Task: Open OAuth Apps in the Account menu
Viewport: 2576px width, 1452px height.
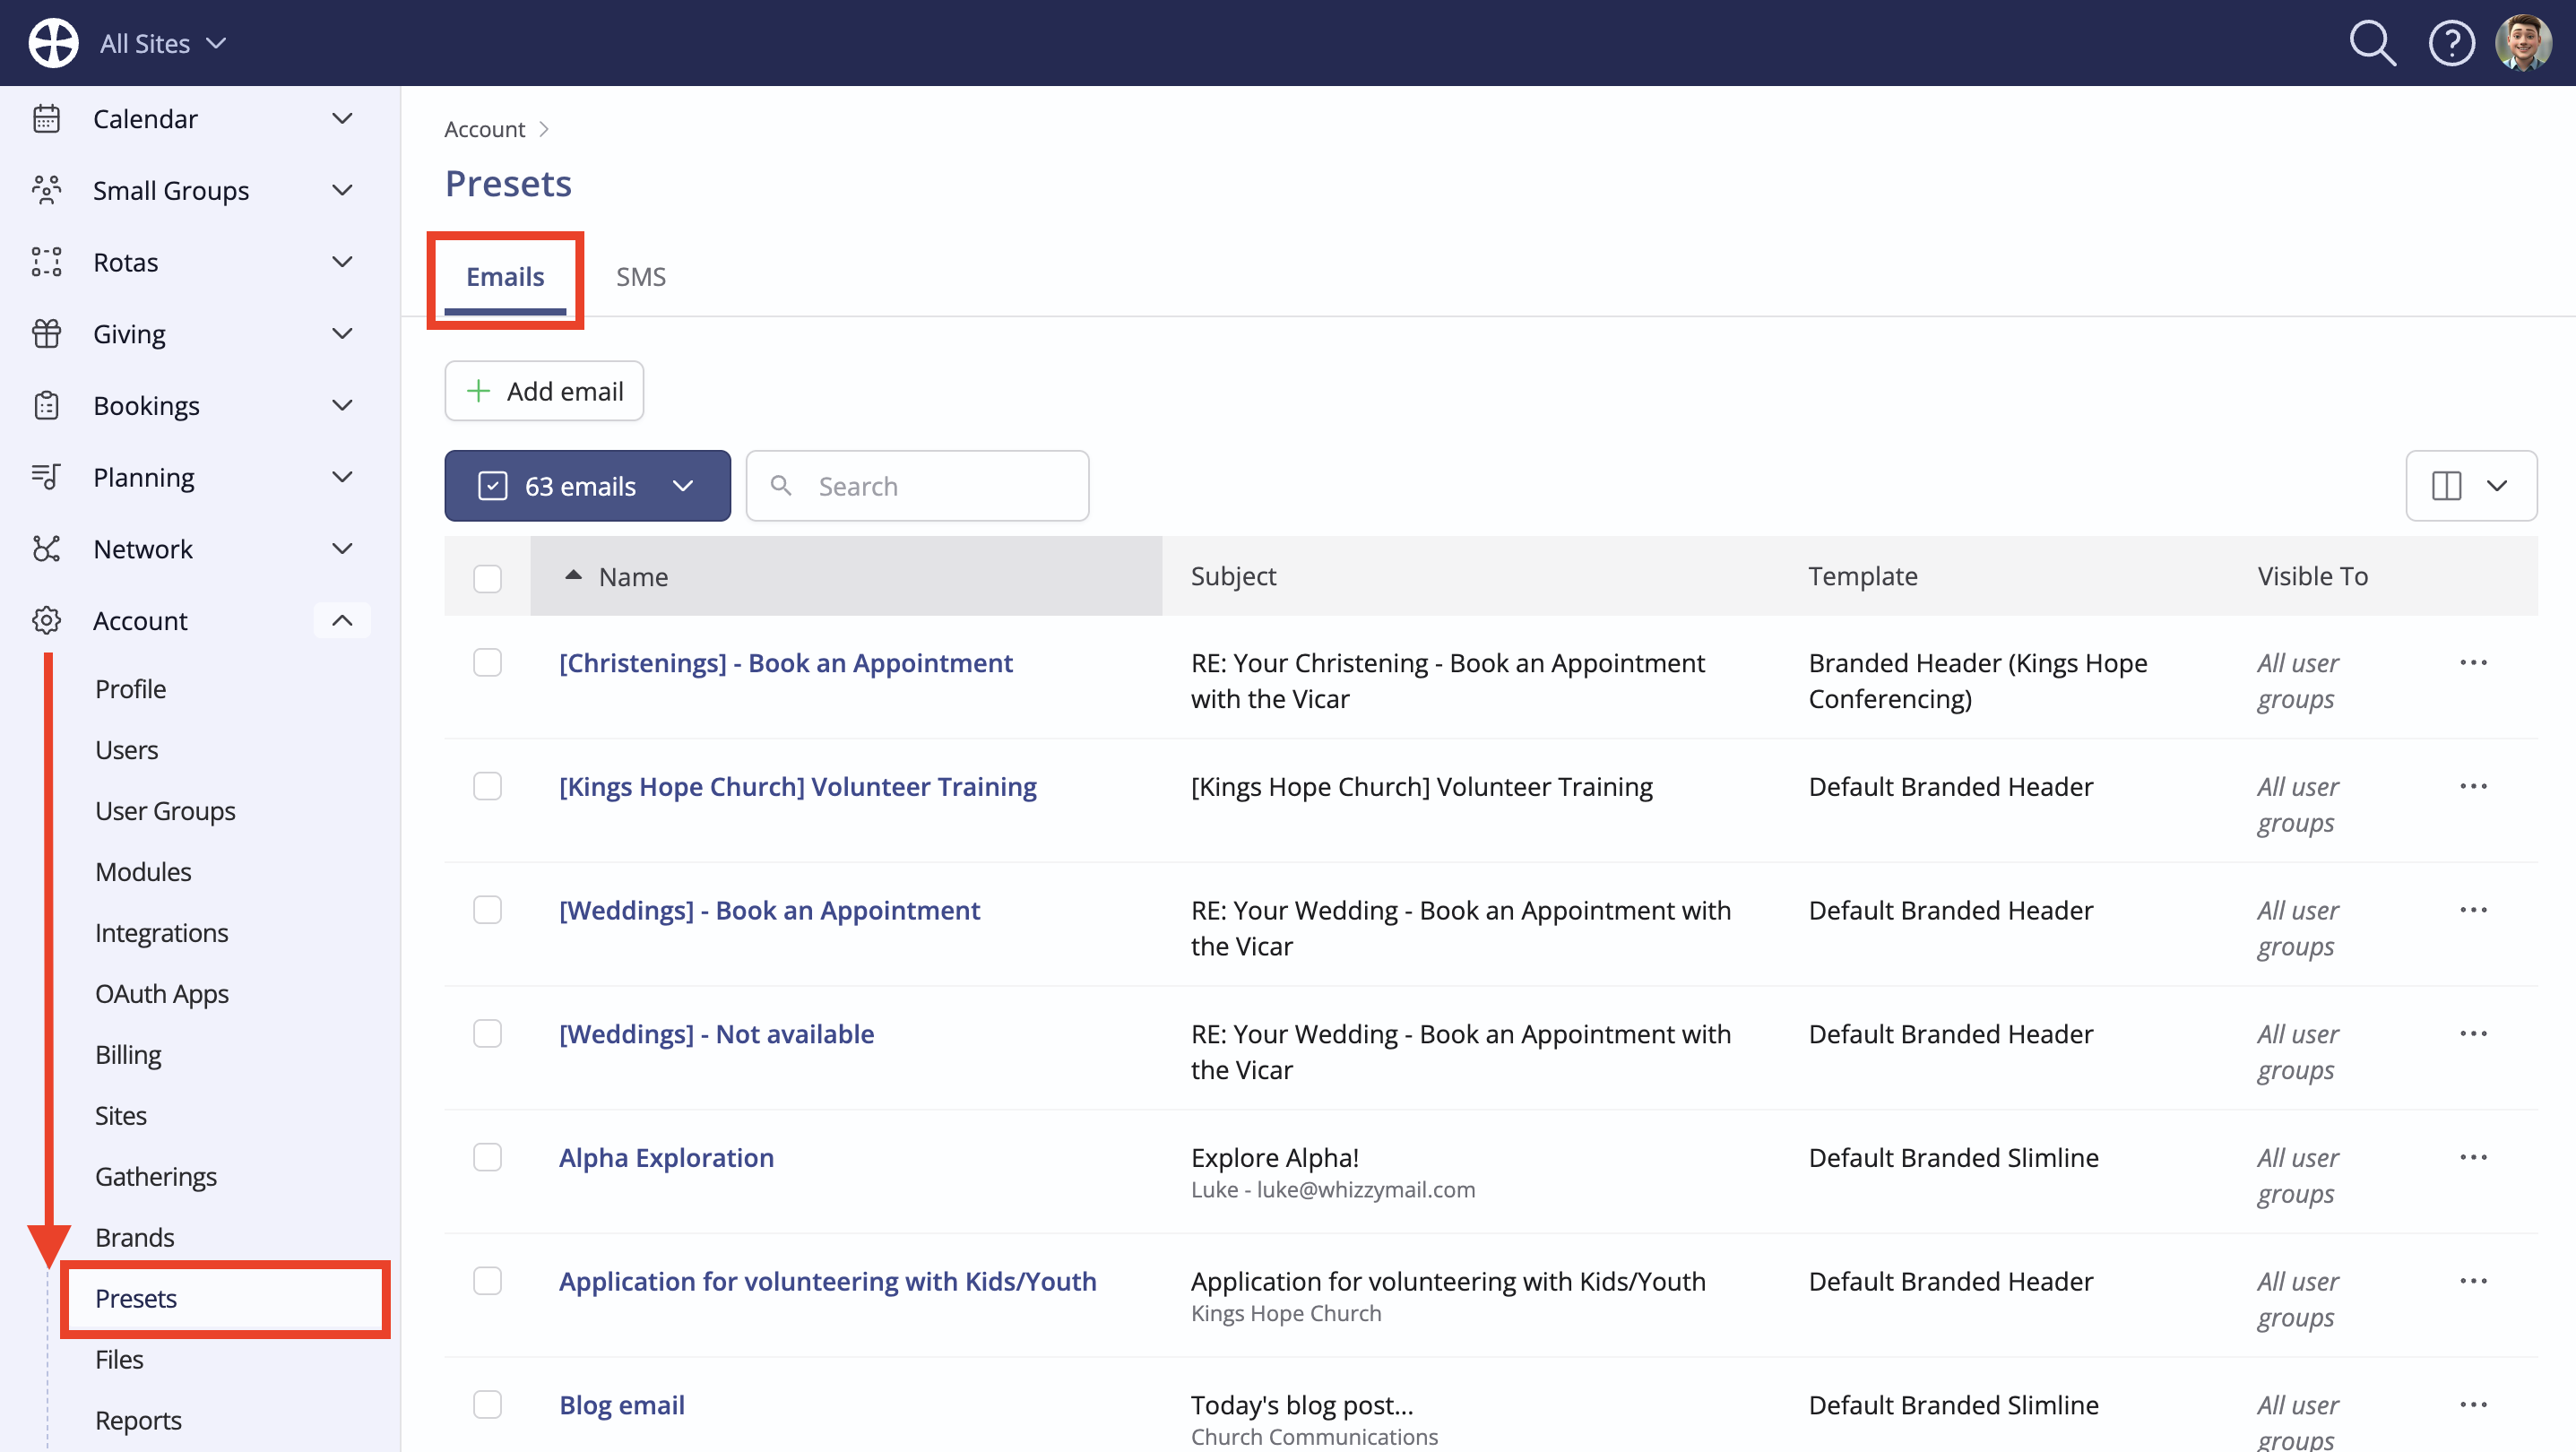Action: [162, 994]
